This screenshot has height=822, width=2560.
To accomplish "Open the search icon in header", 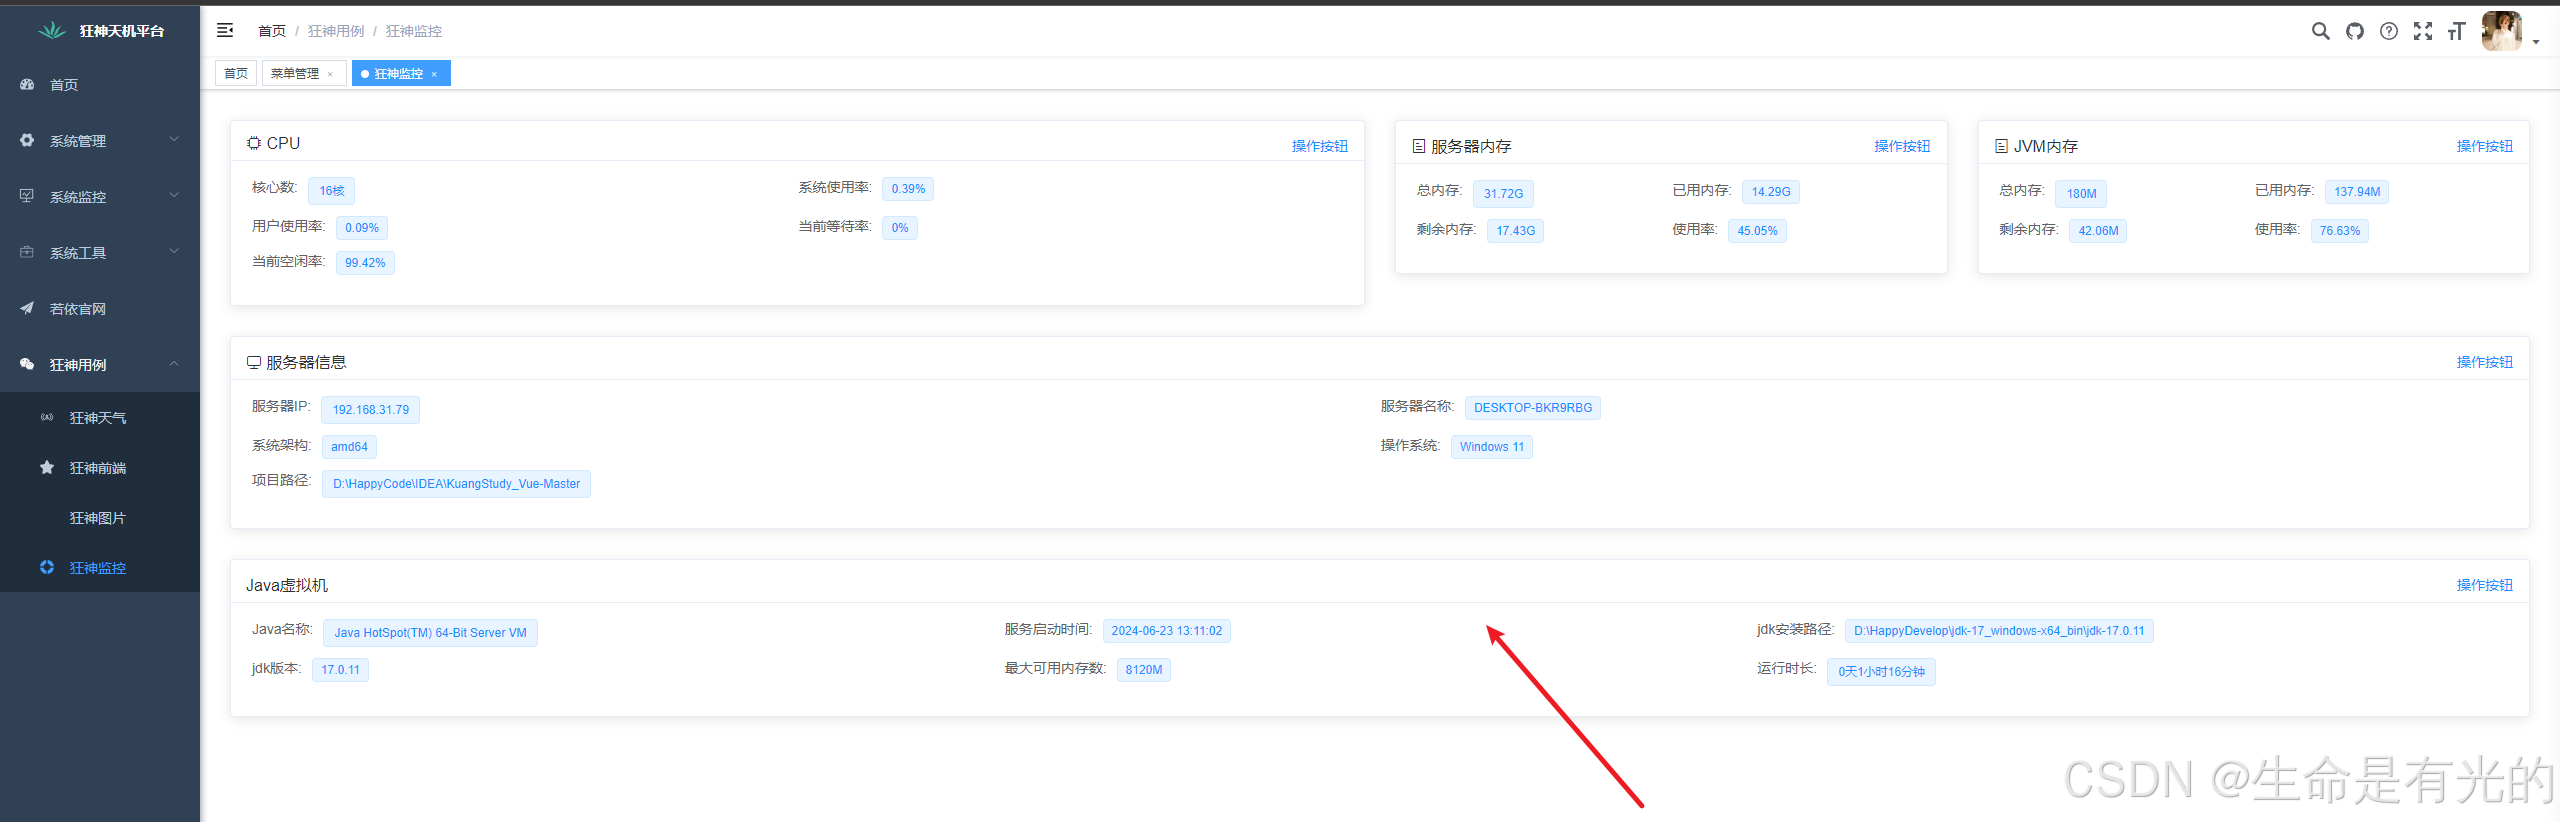I will pyautogui.click(x=2321, y=31).
